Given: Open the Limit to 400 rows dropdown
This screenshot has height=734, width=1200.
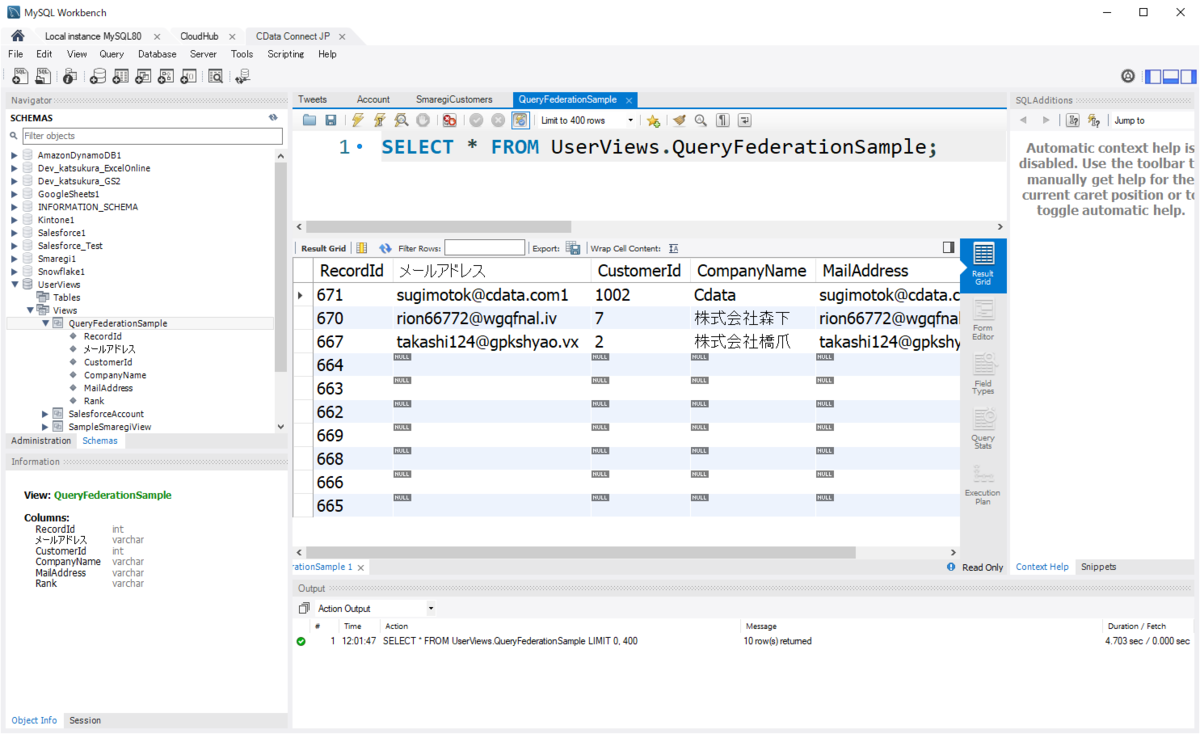Looking at the screenshot, I should tap(587, 120).
